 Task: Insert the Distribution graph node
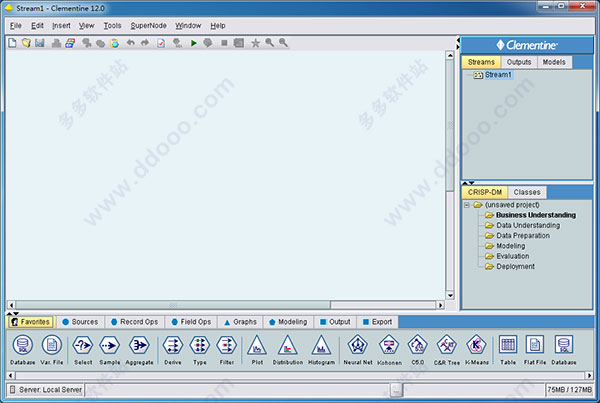(288, 349)
